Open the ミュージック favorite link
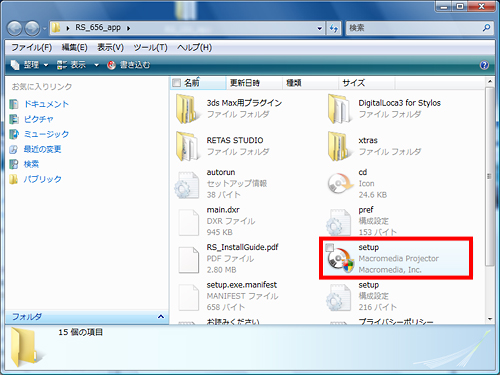The image size is (500, 375). [46, 134]
